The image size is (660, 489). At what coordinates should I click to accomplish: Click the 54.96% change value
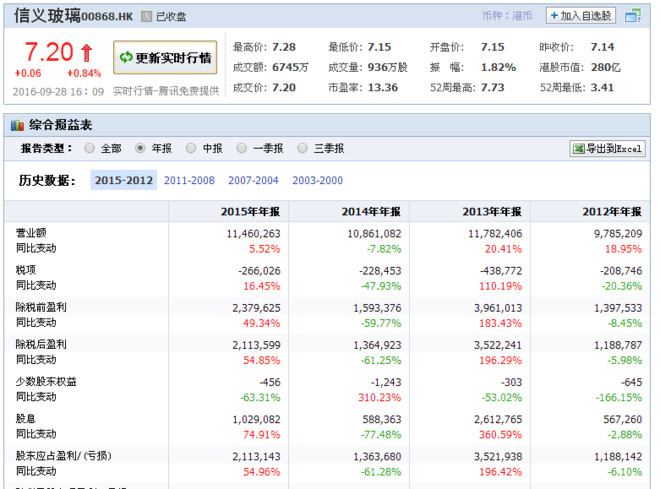click(x=261, y=472)
